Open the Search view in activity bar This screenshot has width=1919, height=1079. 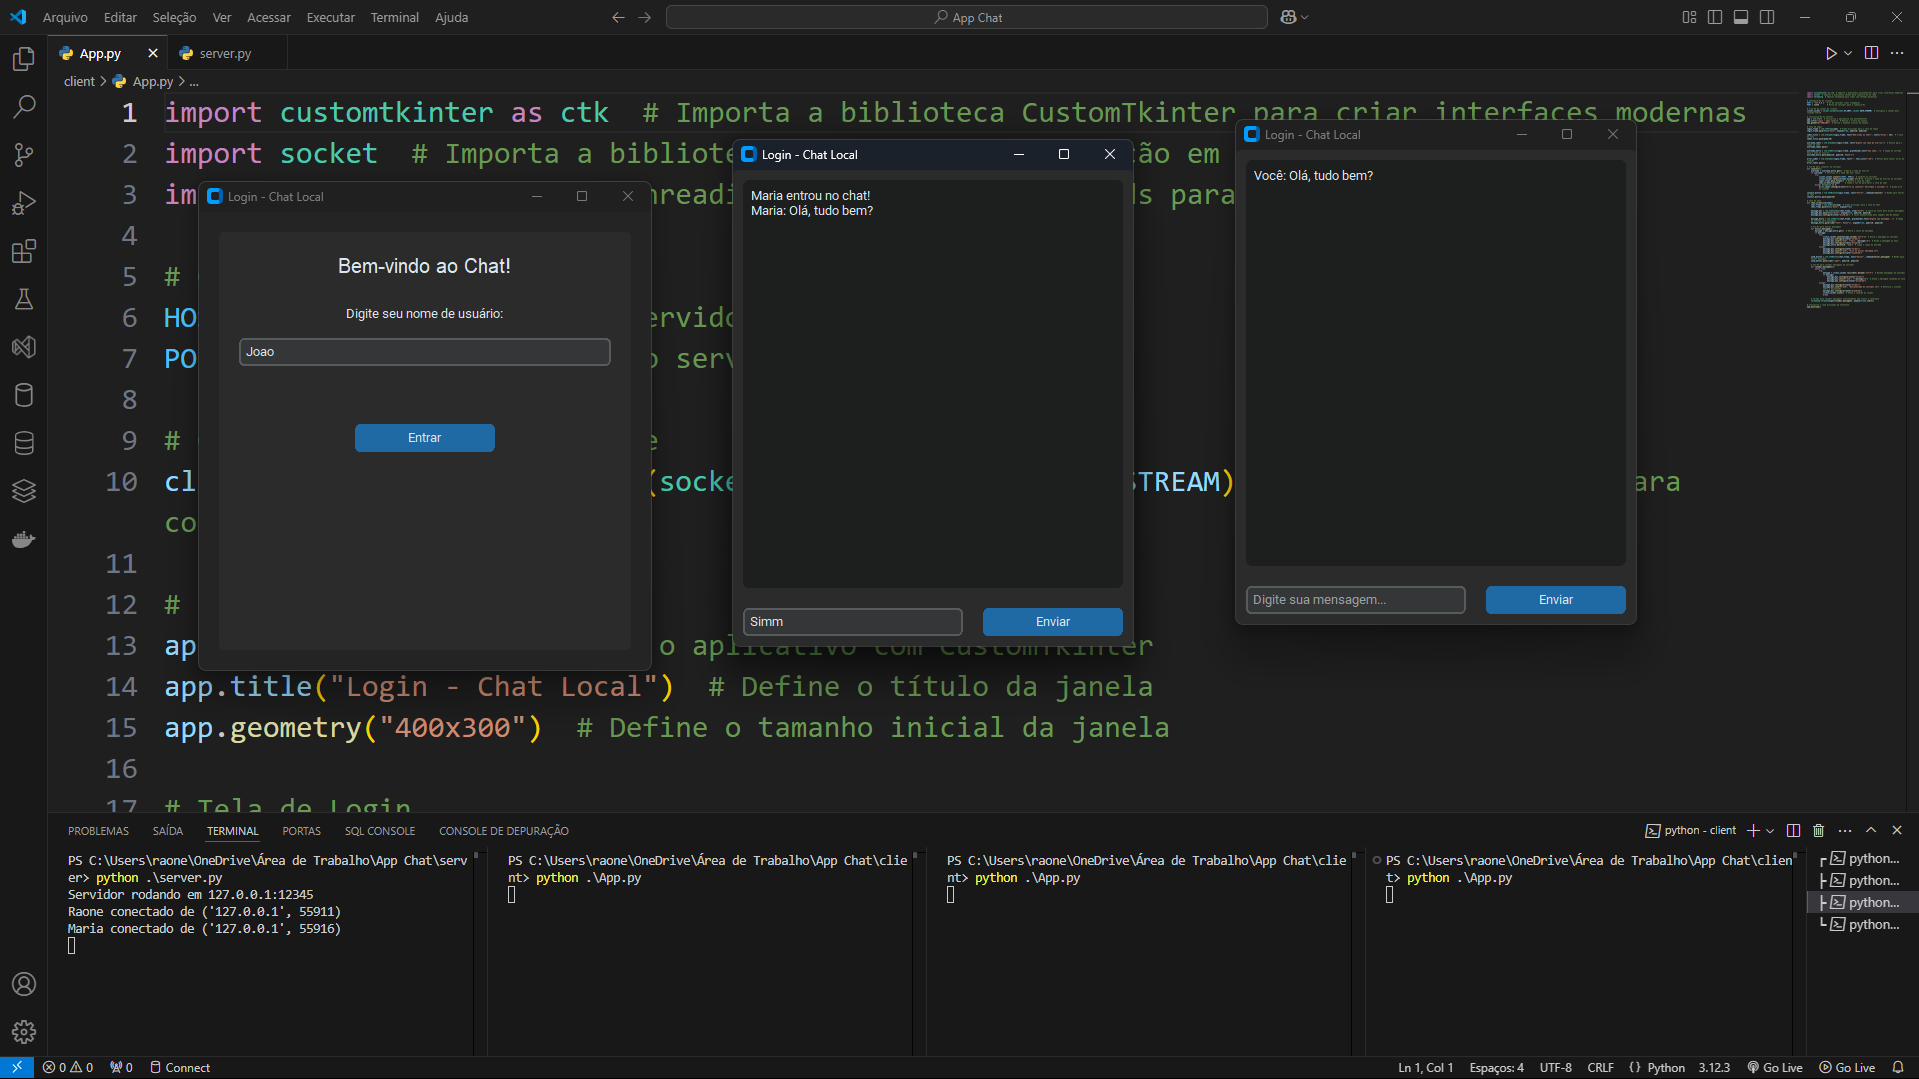point(24,106)
